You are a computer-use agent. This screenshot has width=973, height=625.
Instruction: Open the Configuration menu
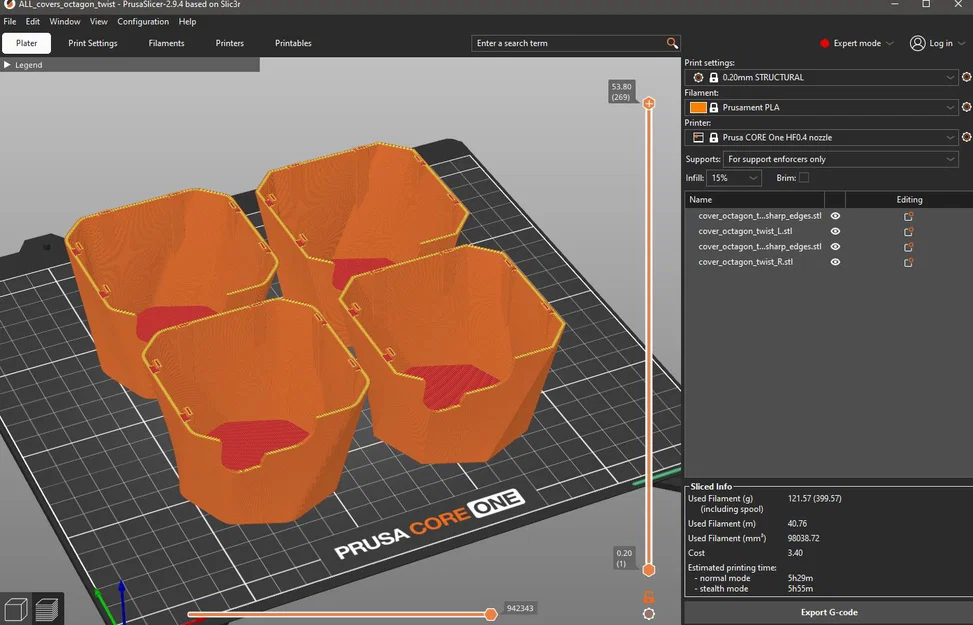(143, 22)
